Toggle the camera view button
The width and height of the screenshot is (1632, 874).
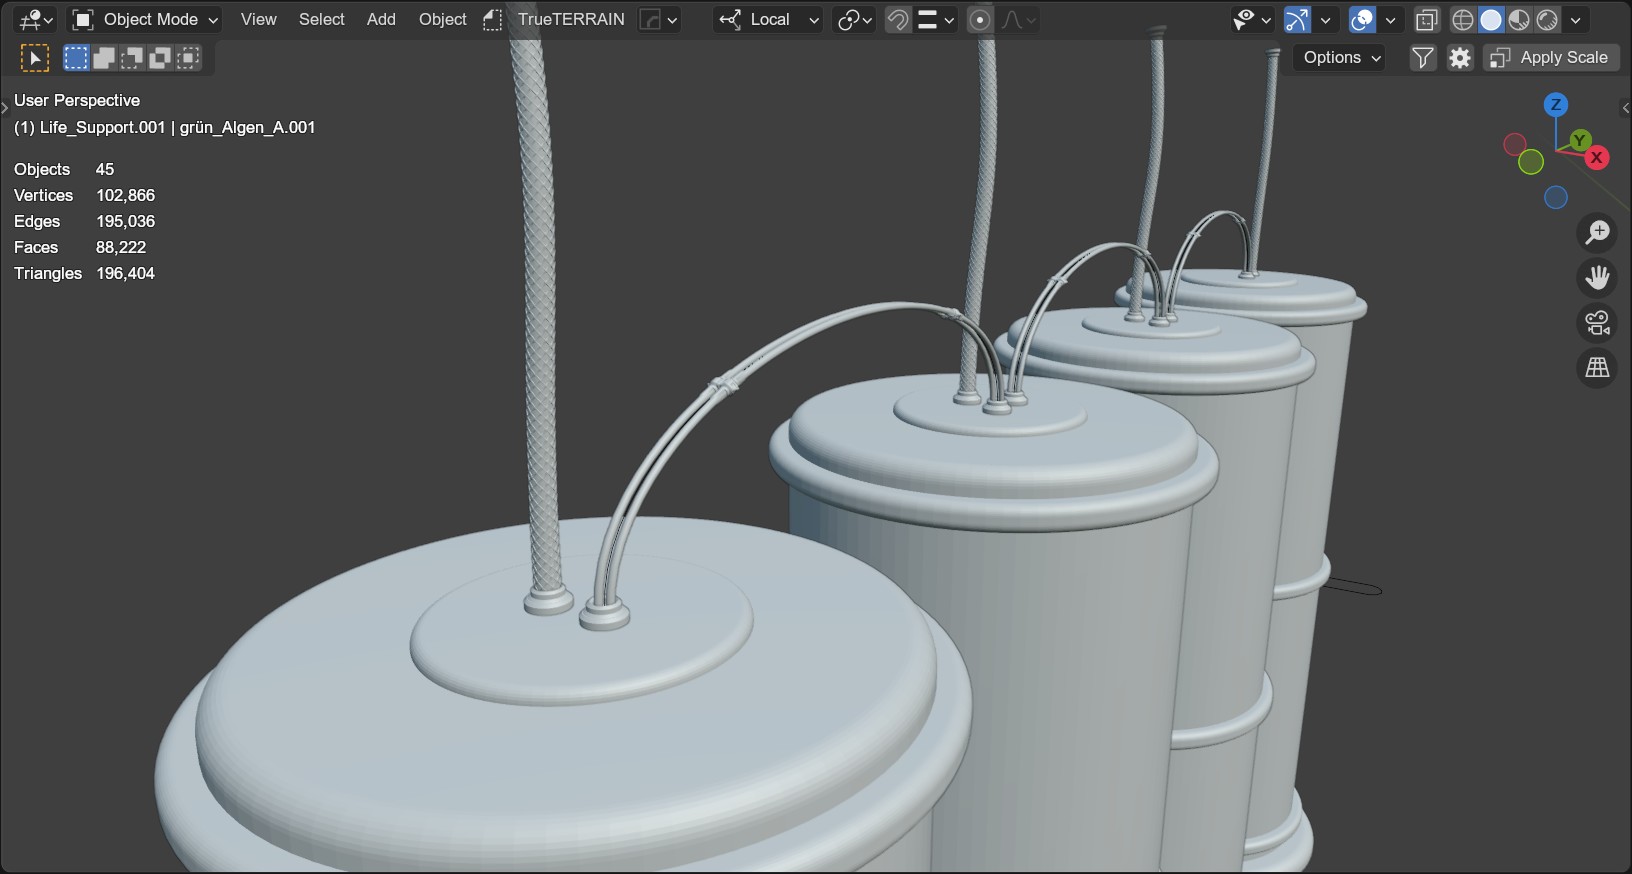point(1597,323)
